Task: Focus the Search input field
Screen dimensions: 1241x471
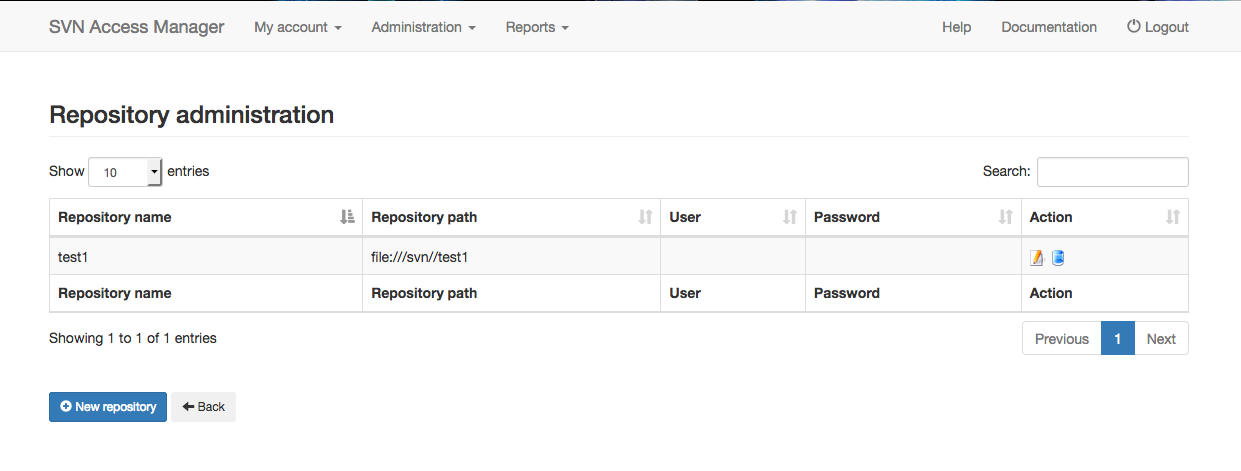Action: 1112,172
